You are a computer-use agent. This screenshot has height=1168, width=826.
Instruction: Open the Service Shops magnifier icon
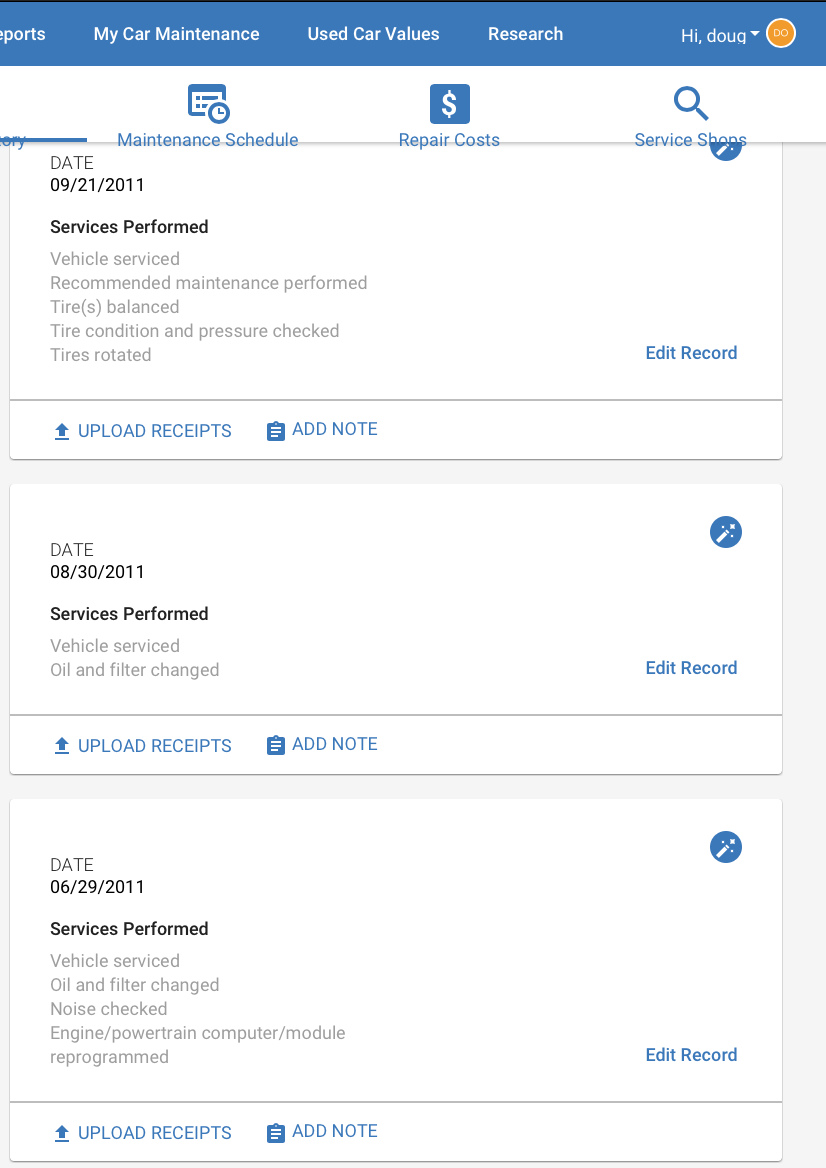(690, 104)
